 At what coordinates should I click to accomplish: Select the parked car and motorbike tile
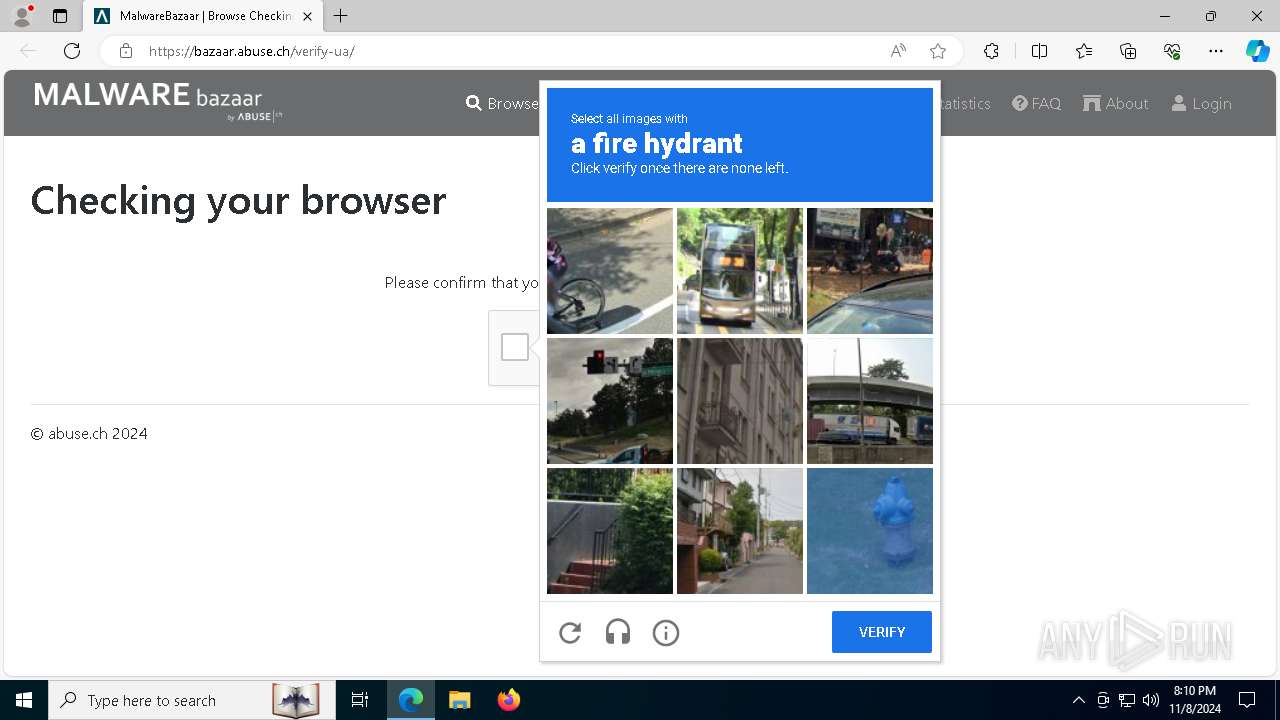pyautogui.click(x=870, y=271)
